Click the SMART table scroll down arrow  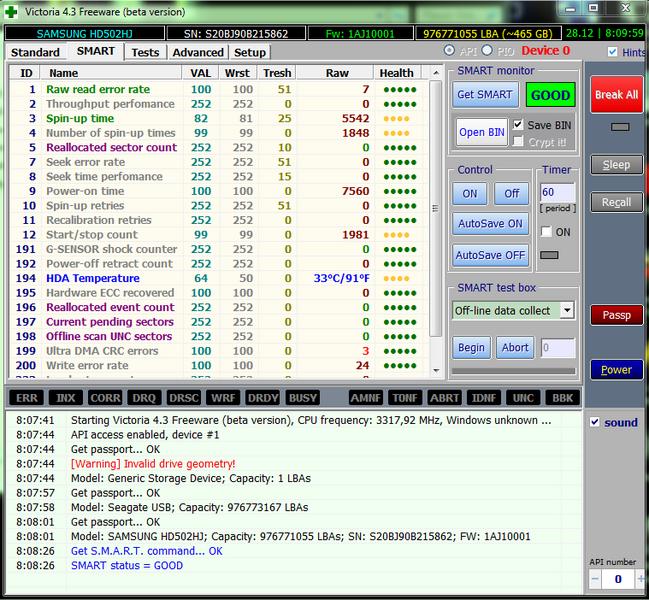point(436,370)
